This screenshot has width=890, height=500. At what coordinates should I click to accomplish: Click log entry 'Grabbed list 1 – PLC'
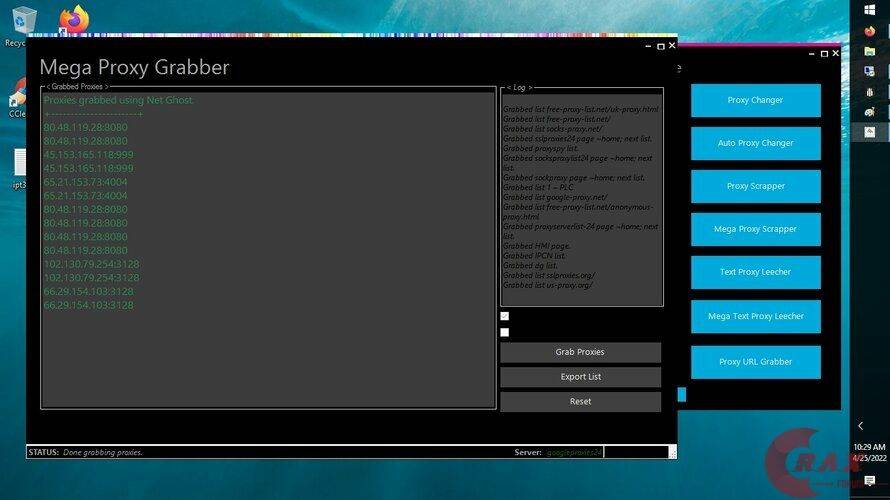(x=538, y=187)
